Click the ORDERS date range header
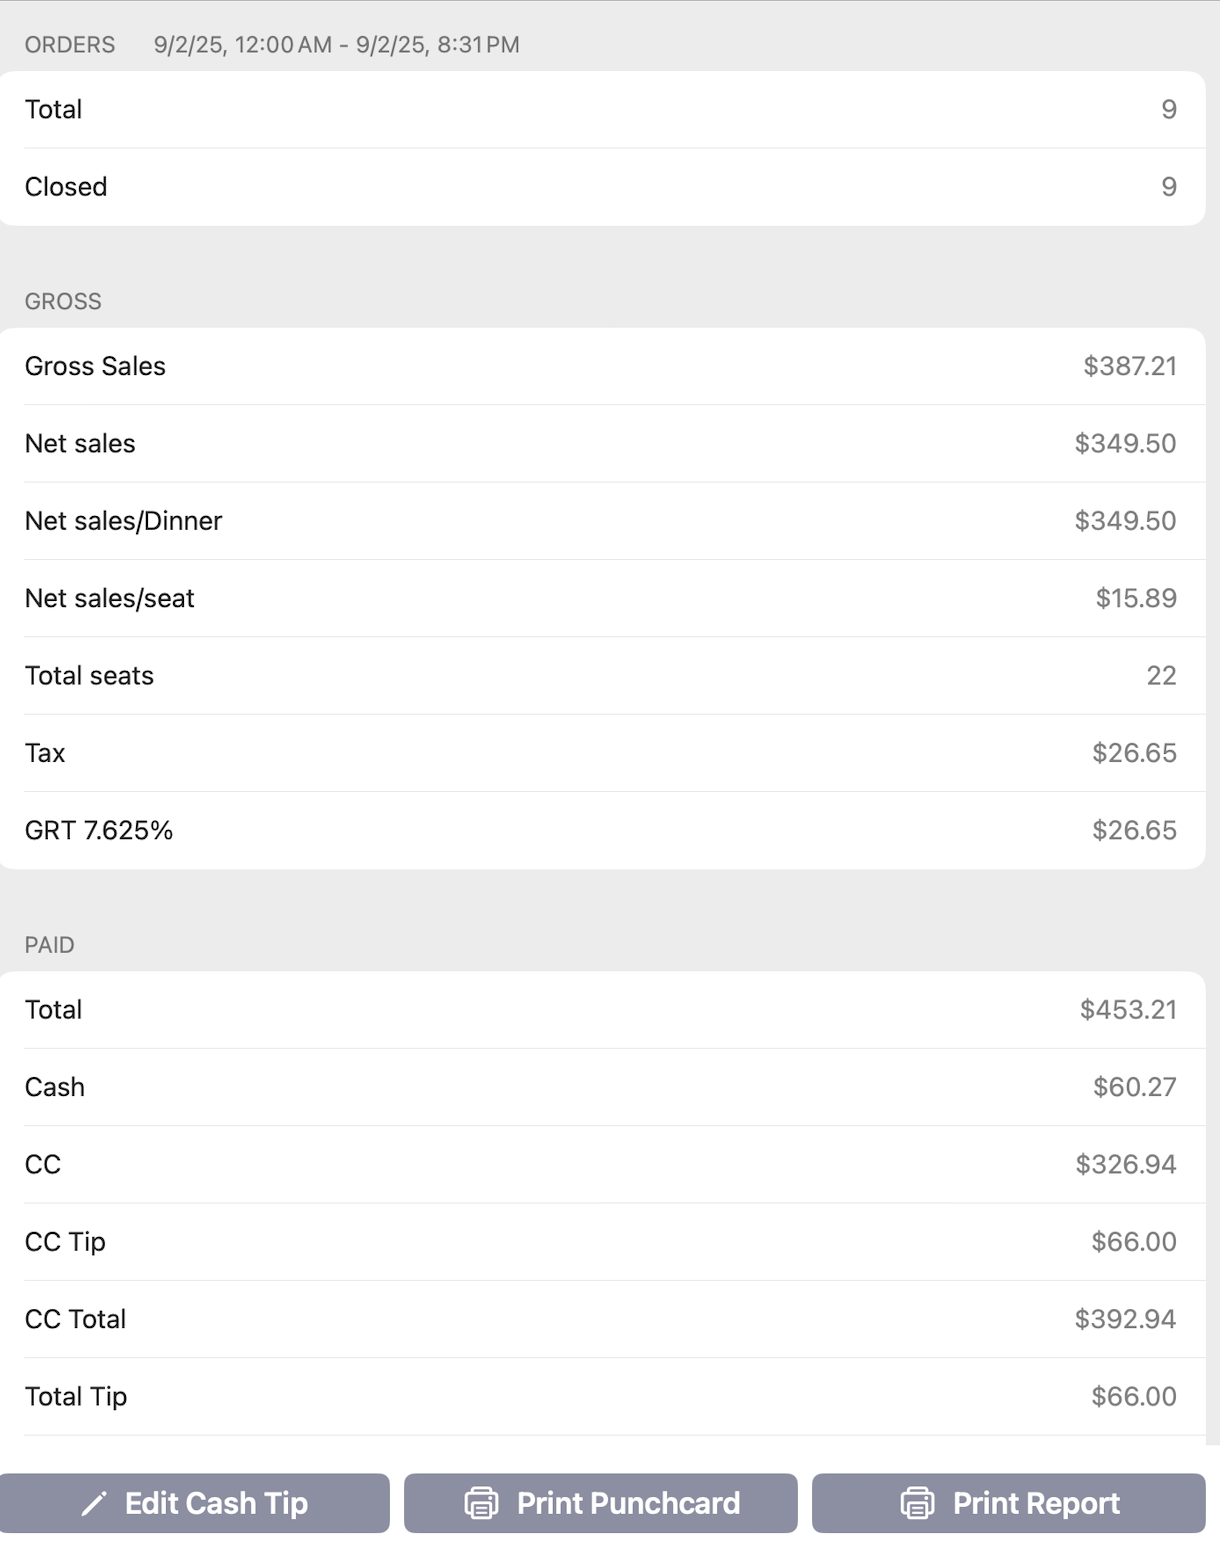 click(336, 45)
